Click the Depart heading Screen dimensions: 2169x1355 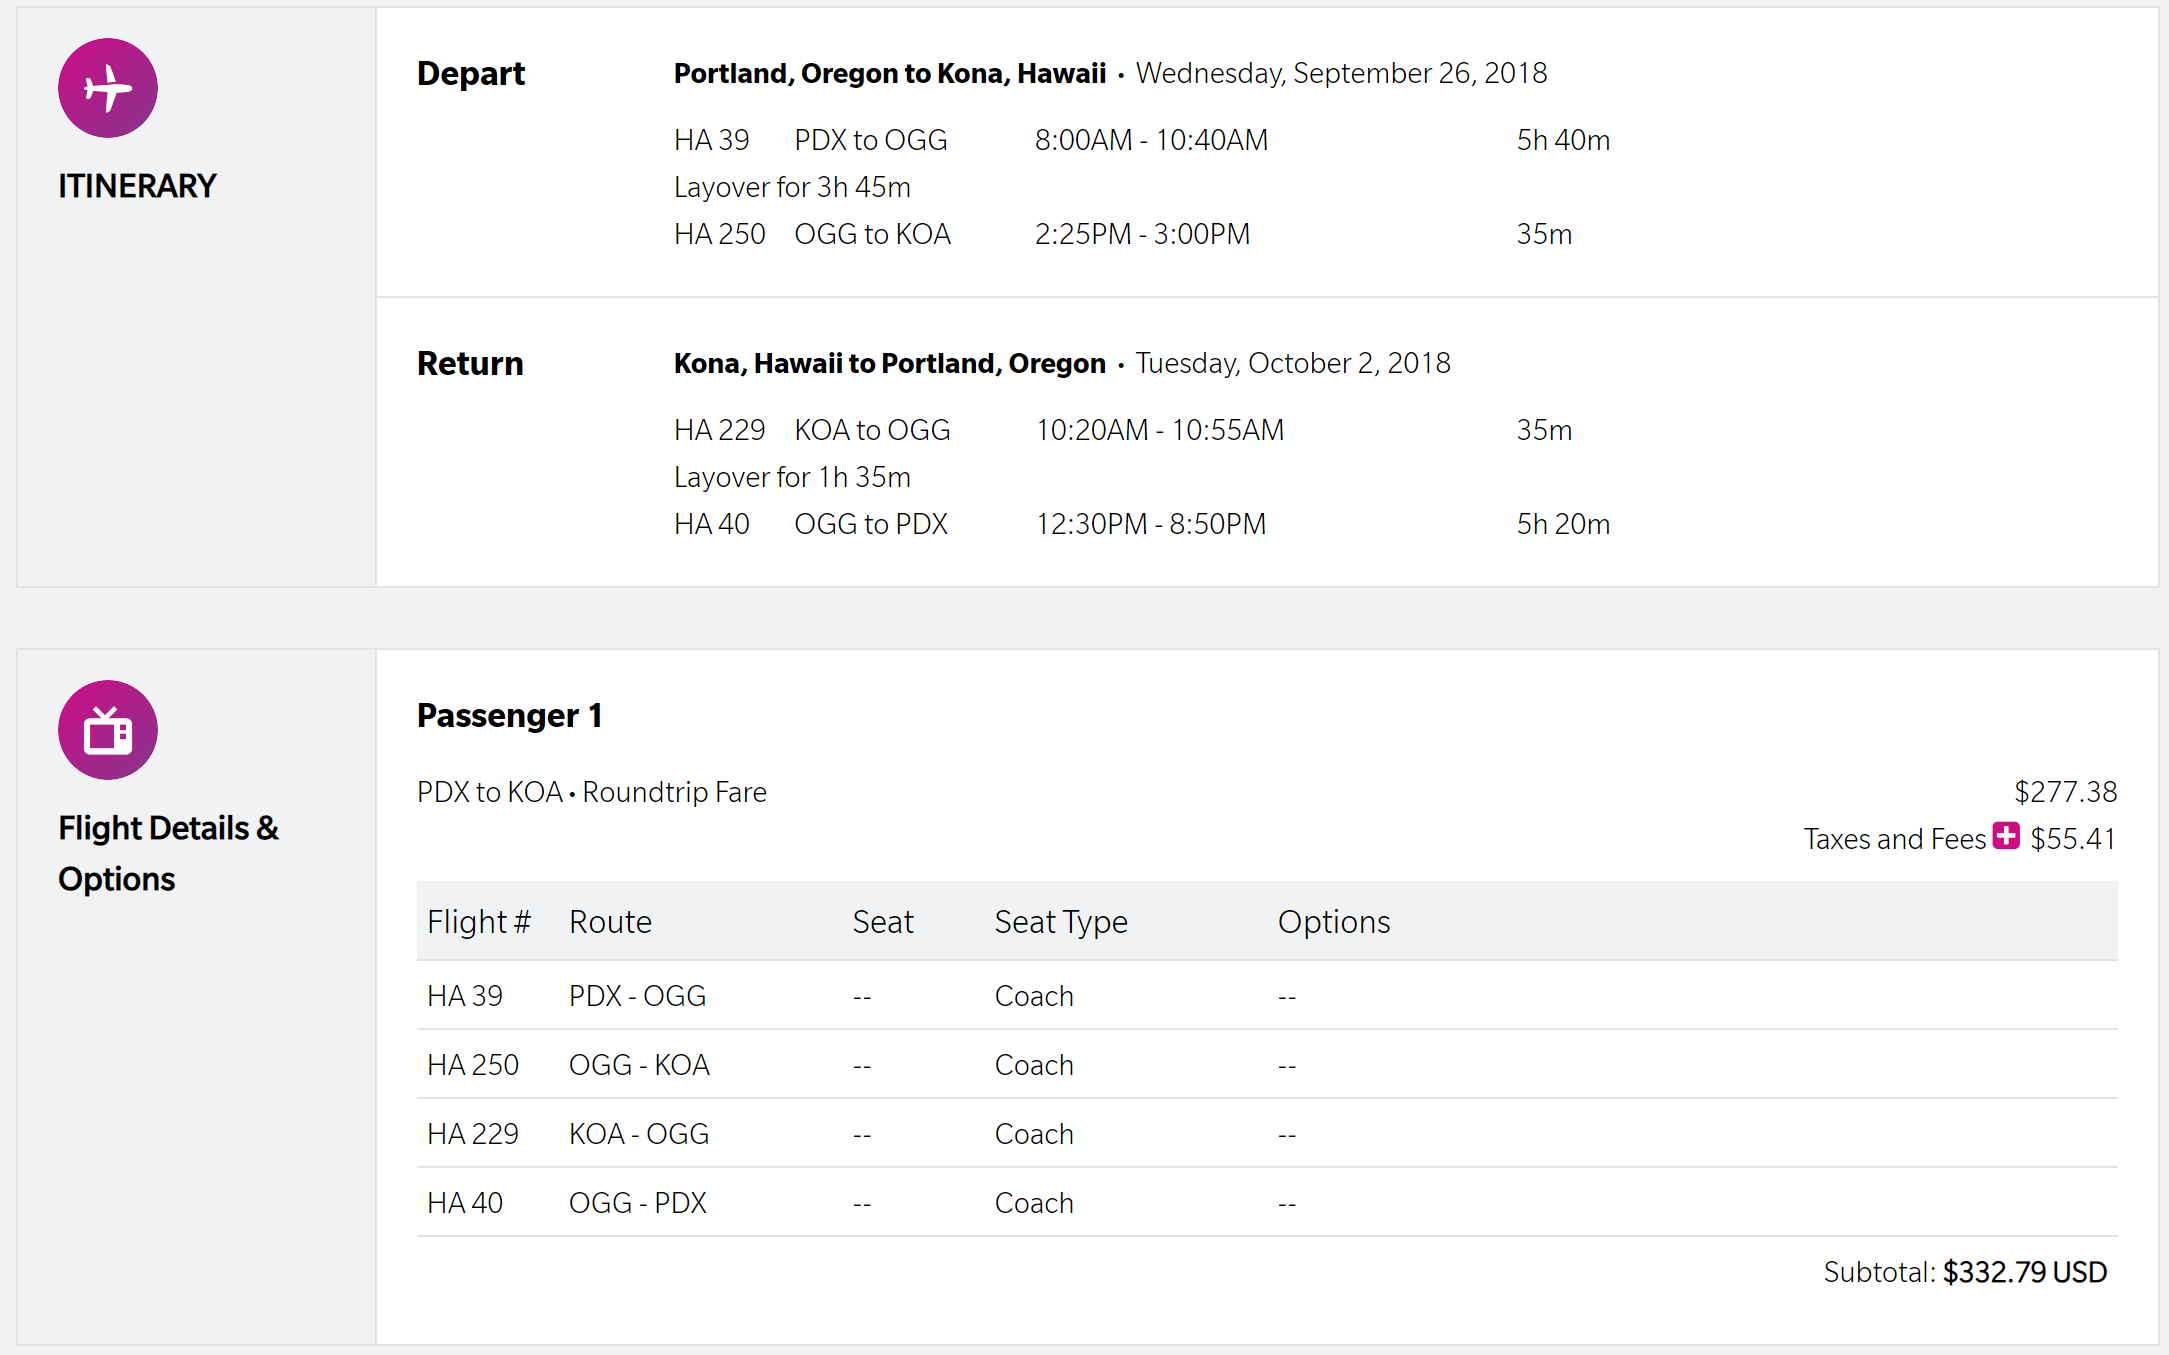pos(470,74)
